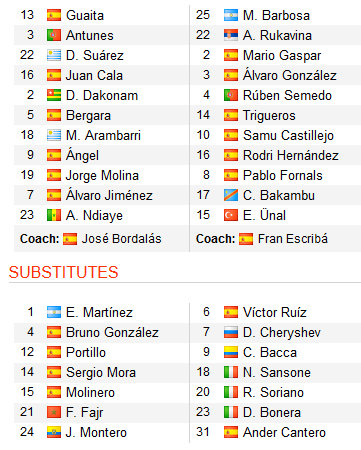
Task: Open Pablo Fornals player entry
Action: [x=283, y=176]
